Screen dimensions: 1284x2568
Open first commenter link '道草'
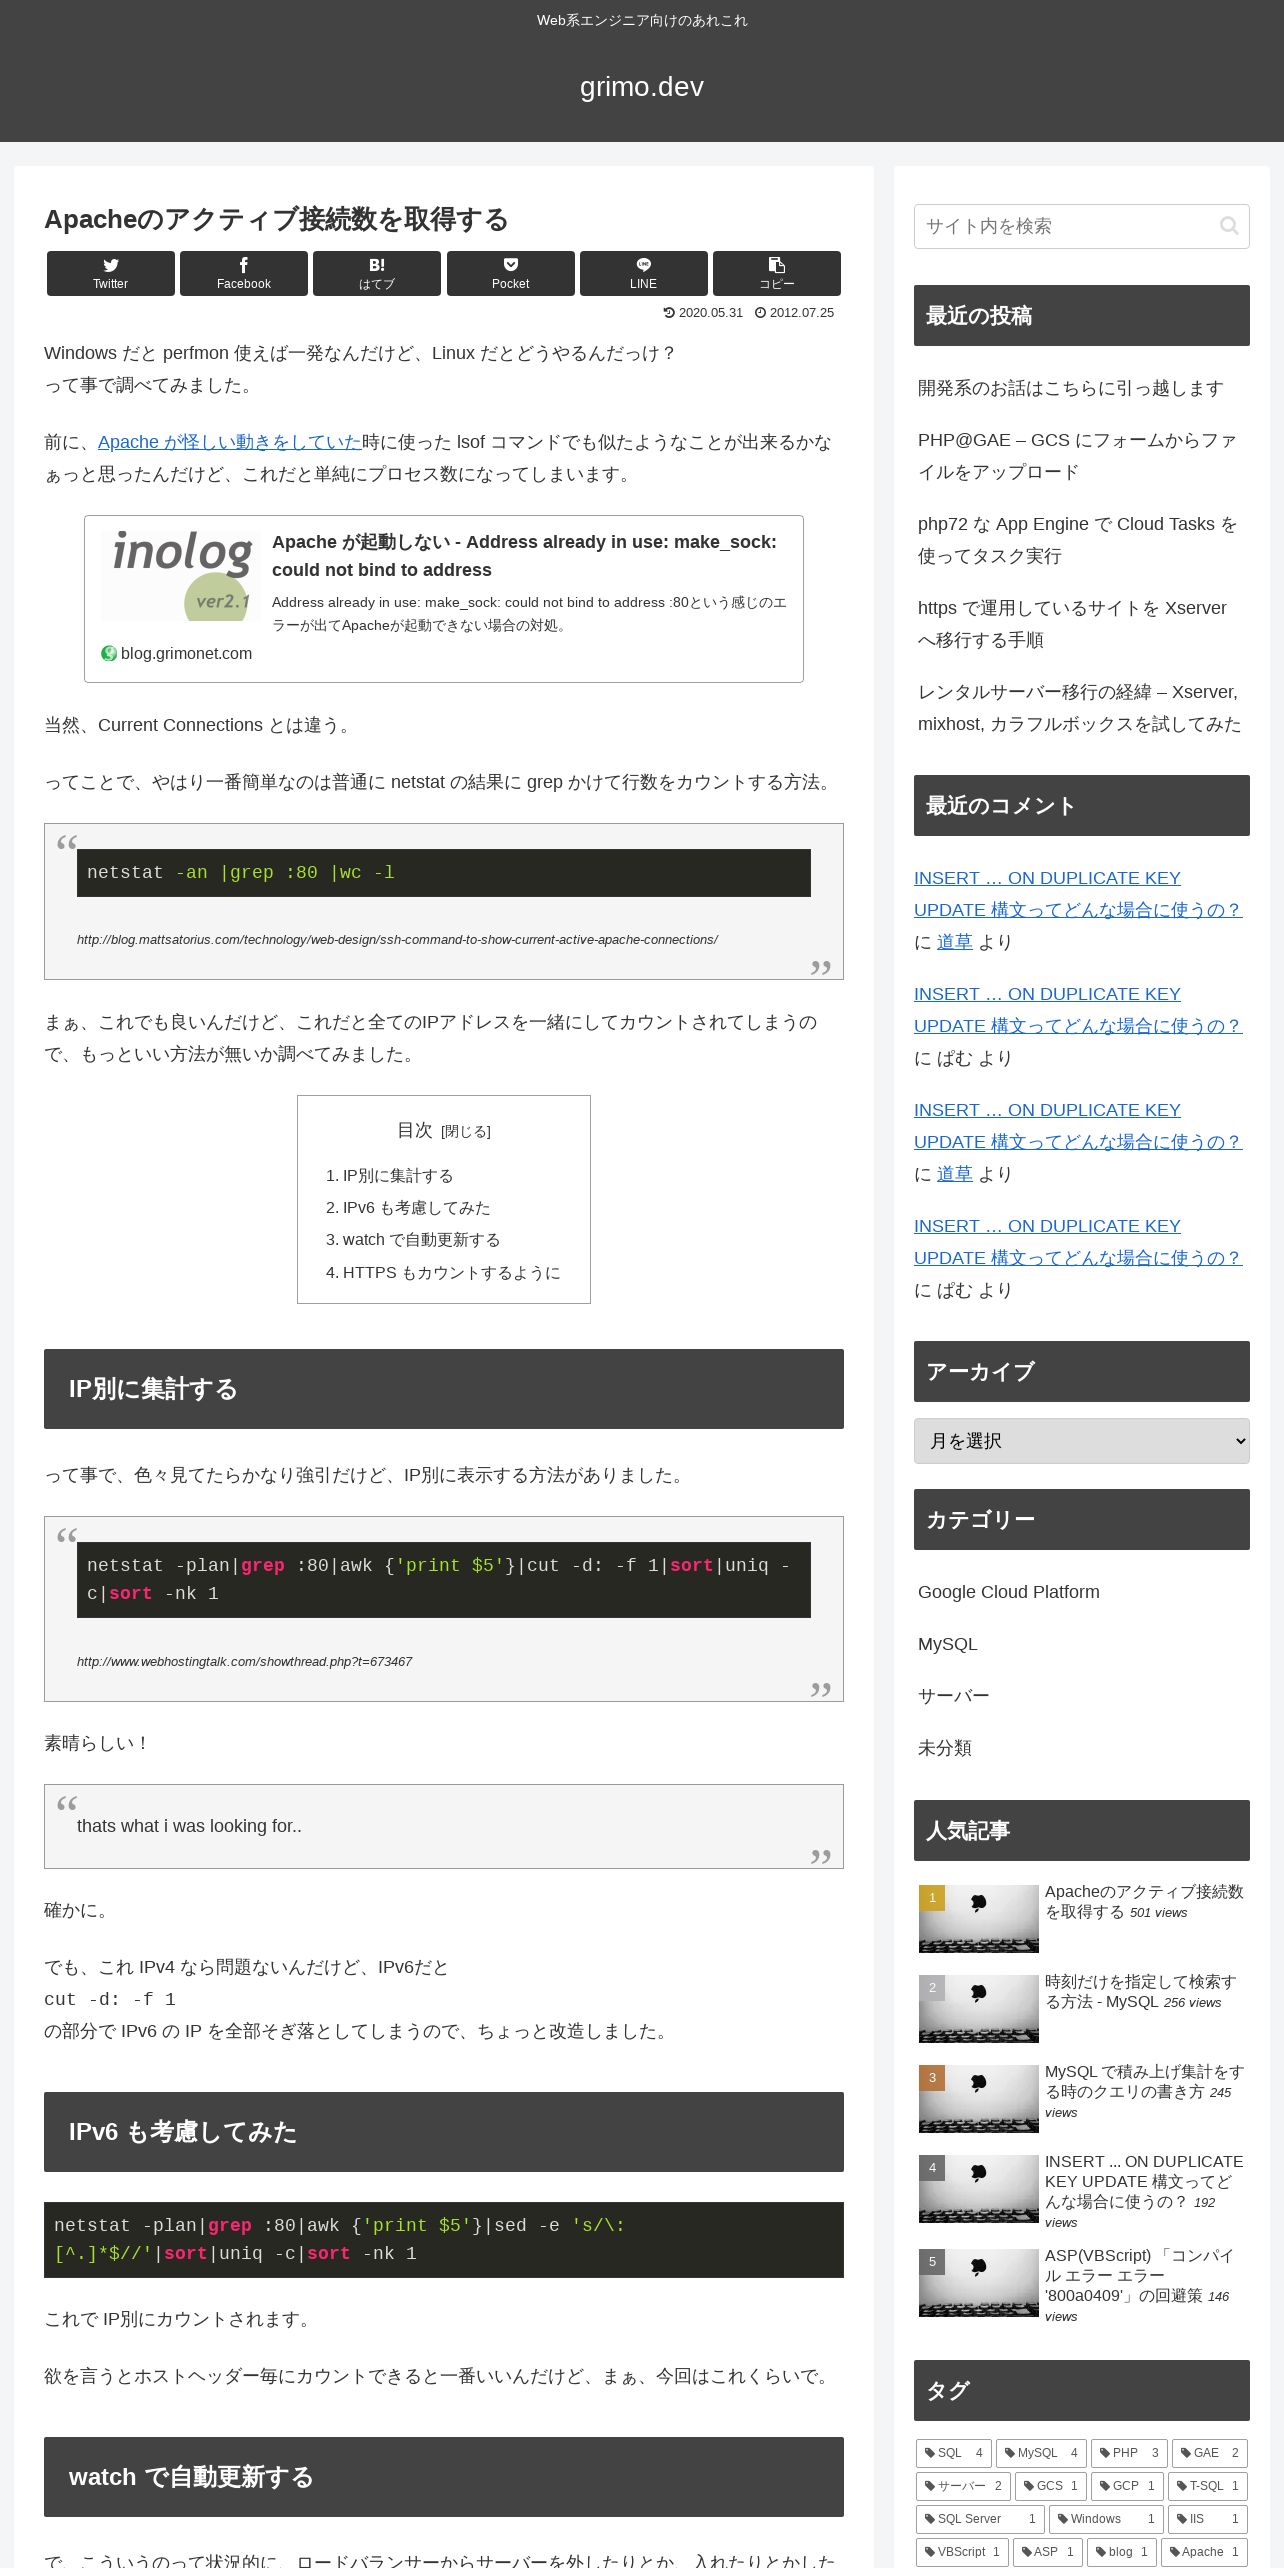(955, 942)
